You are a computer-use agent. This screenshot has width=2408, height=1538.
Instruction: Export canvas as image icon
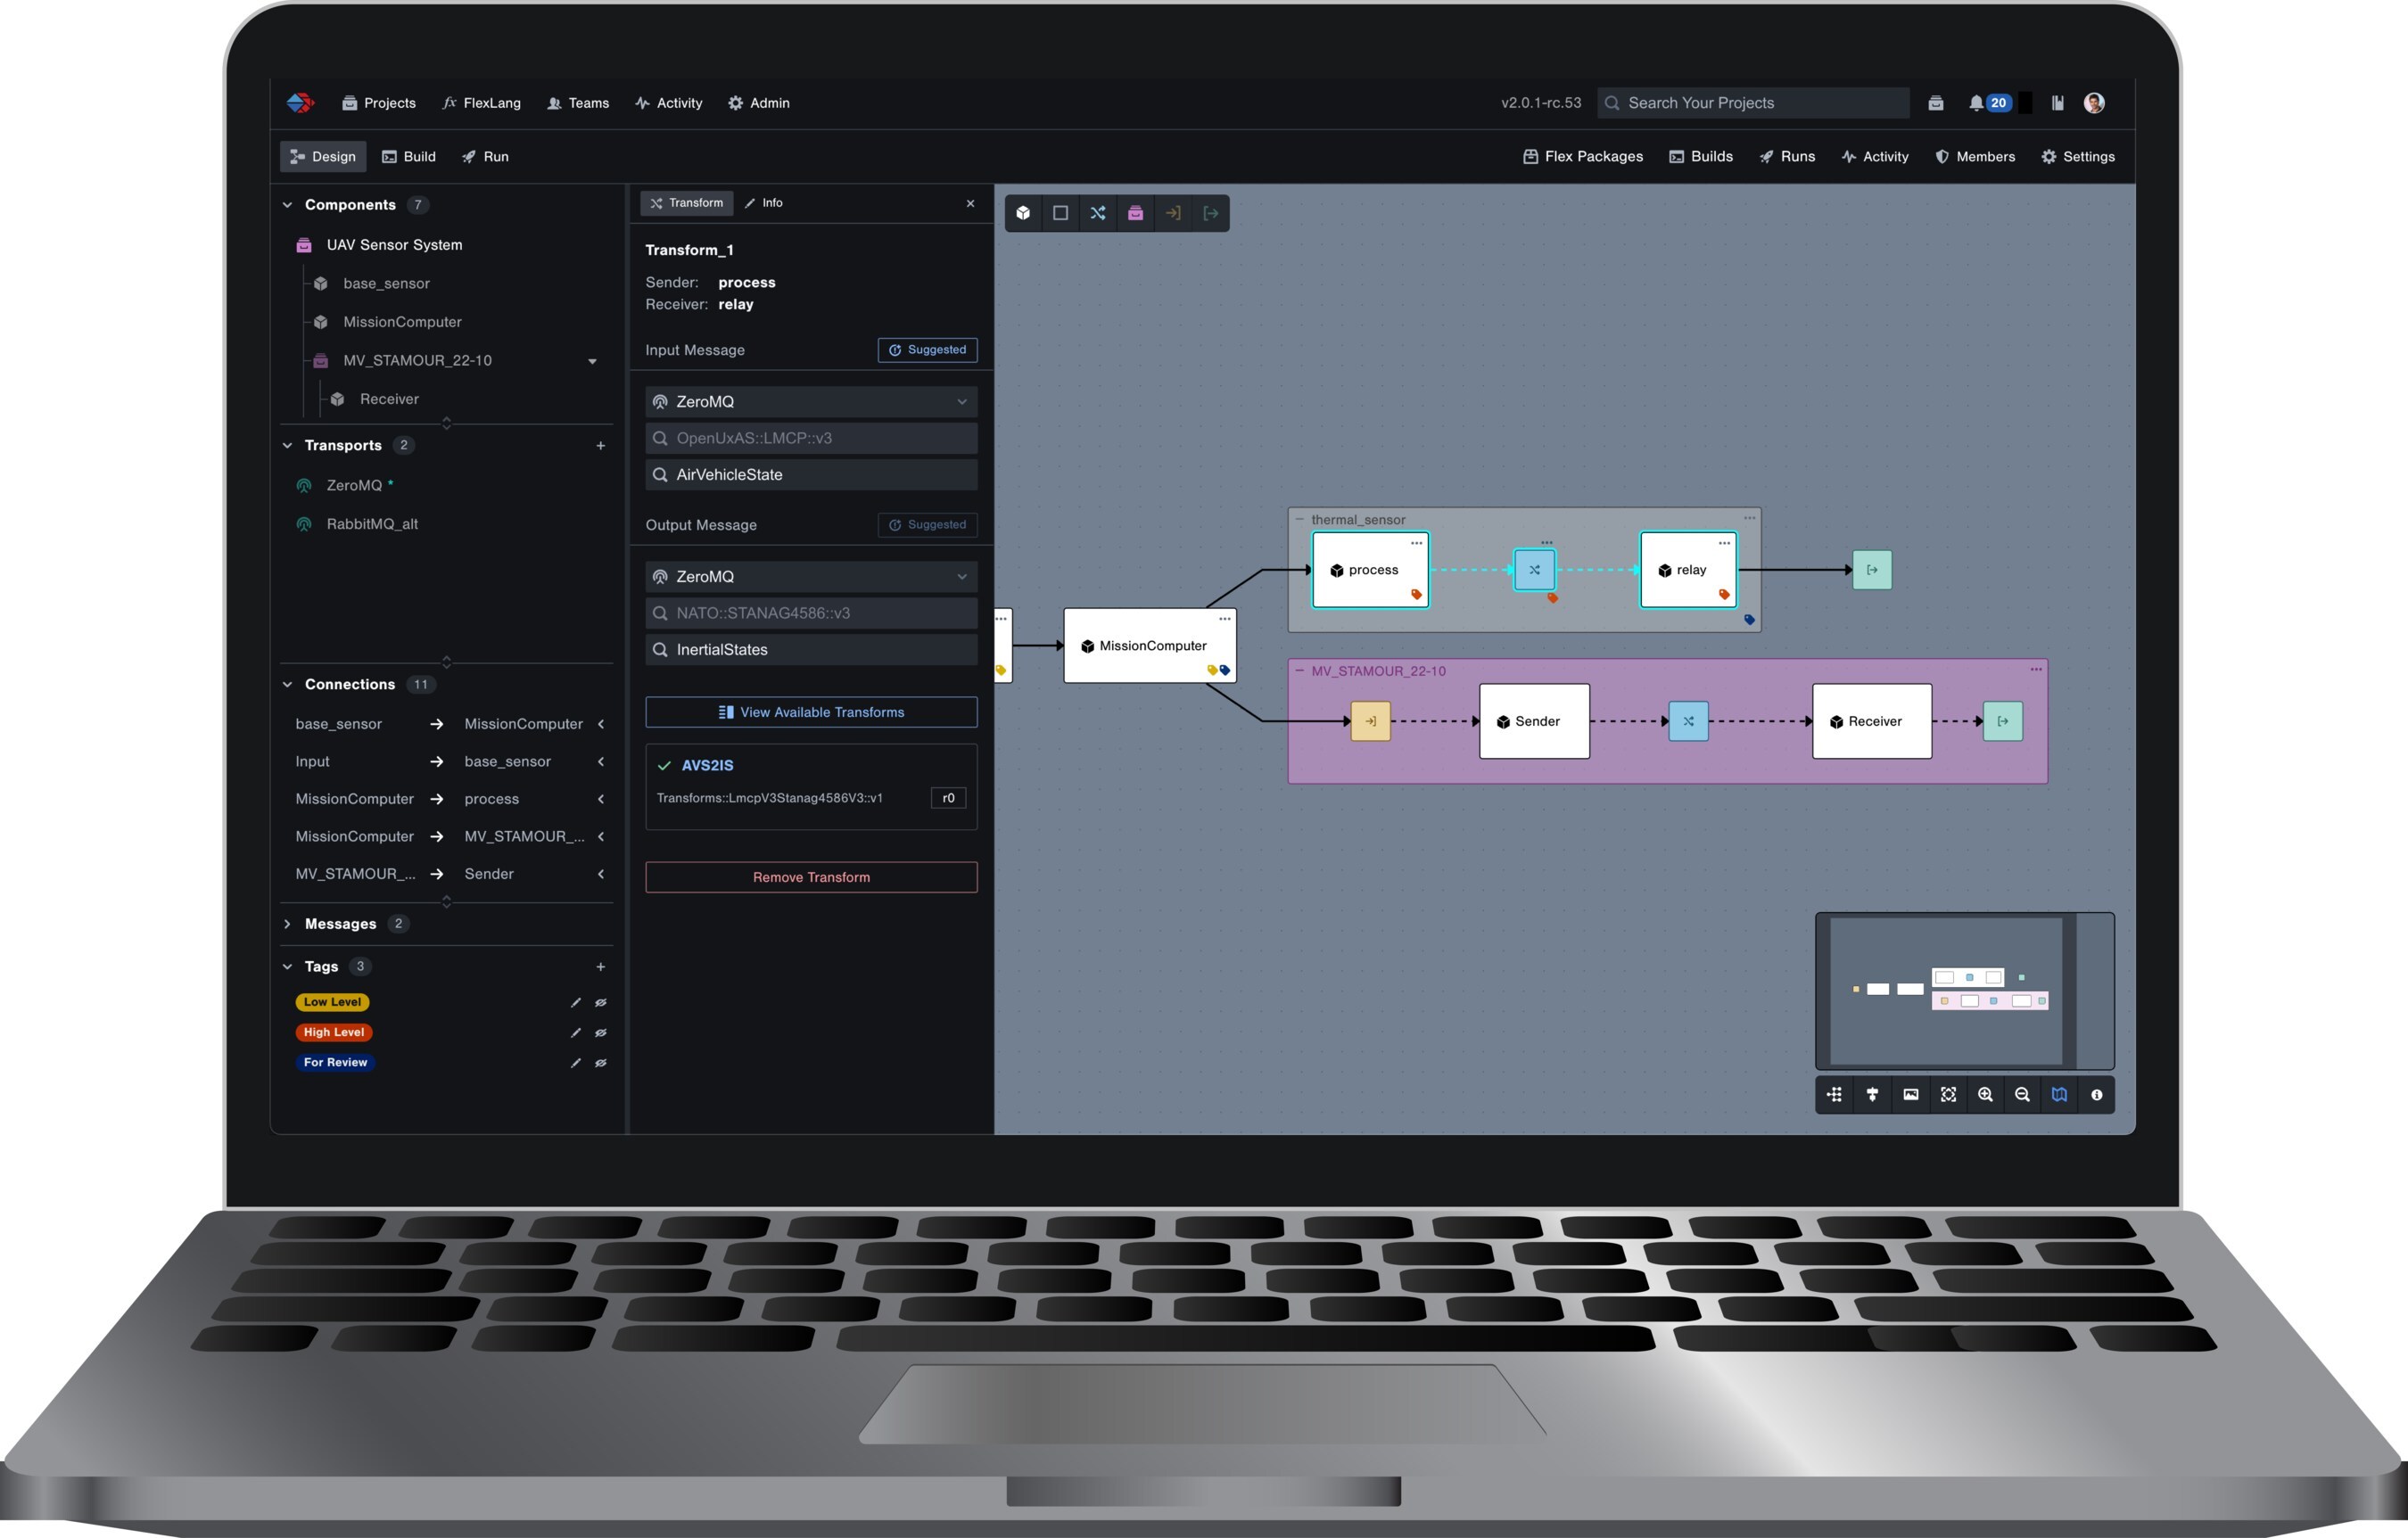click(1910, 1095)
